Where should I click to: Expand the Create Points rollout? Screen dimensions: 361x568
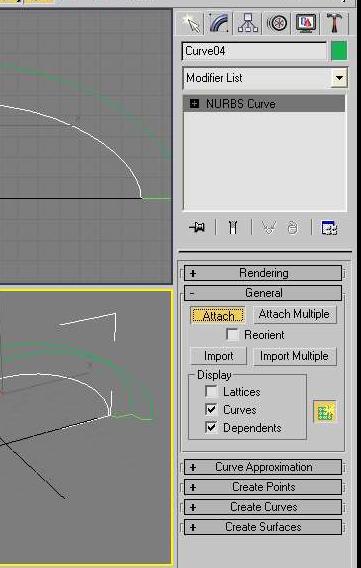pyautogui.click(x=263, y=487)
